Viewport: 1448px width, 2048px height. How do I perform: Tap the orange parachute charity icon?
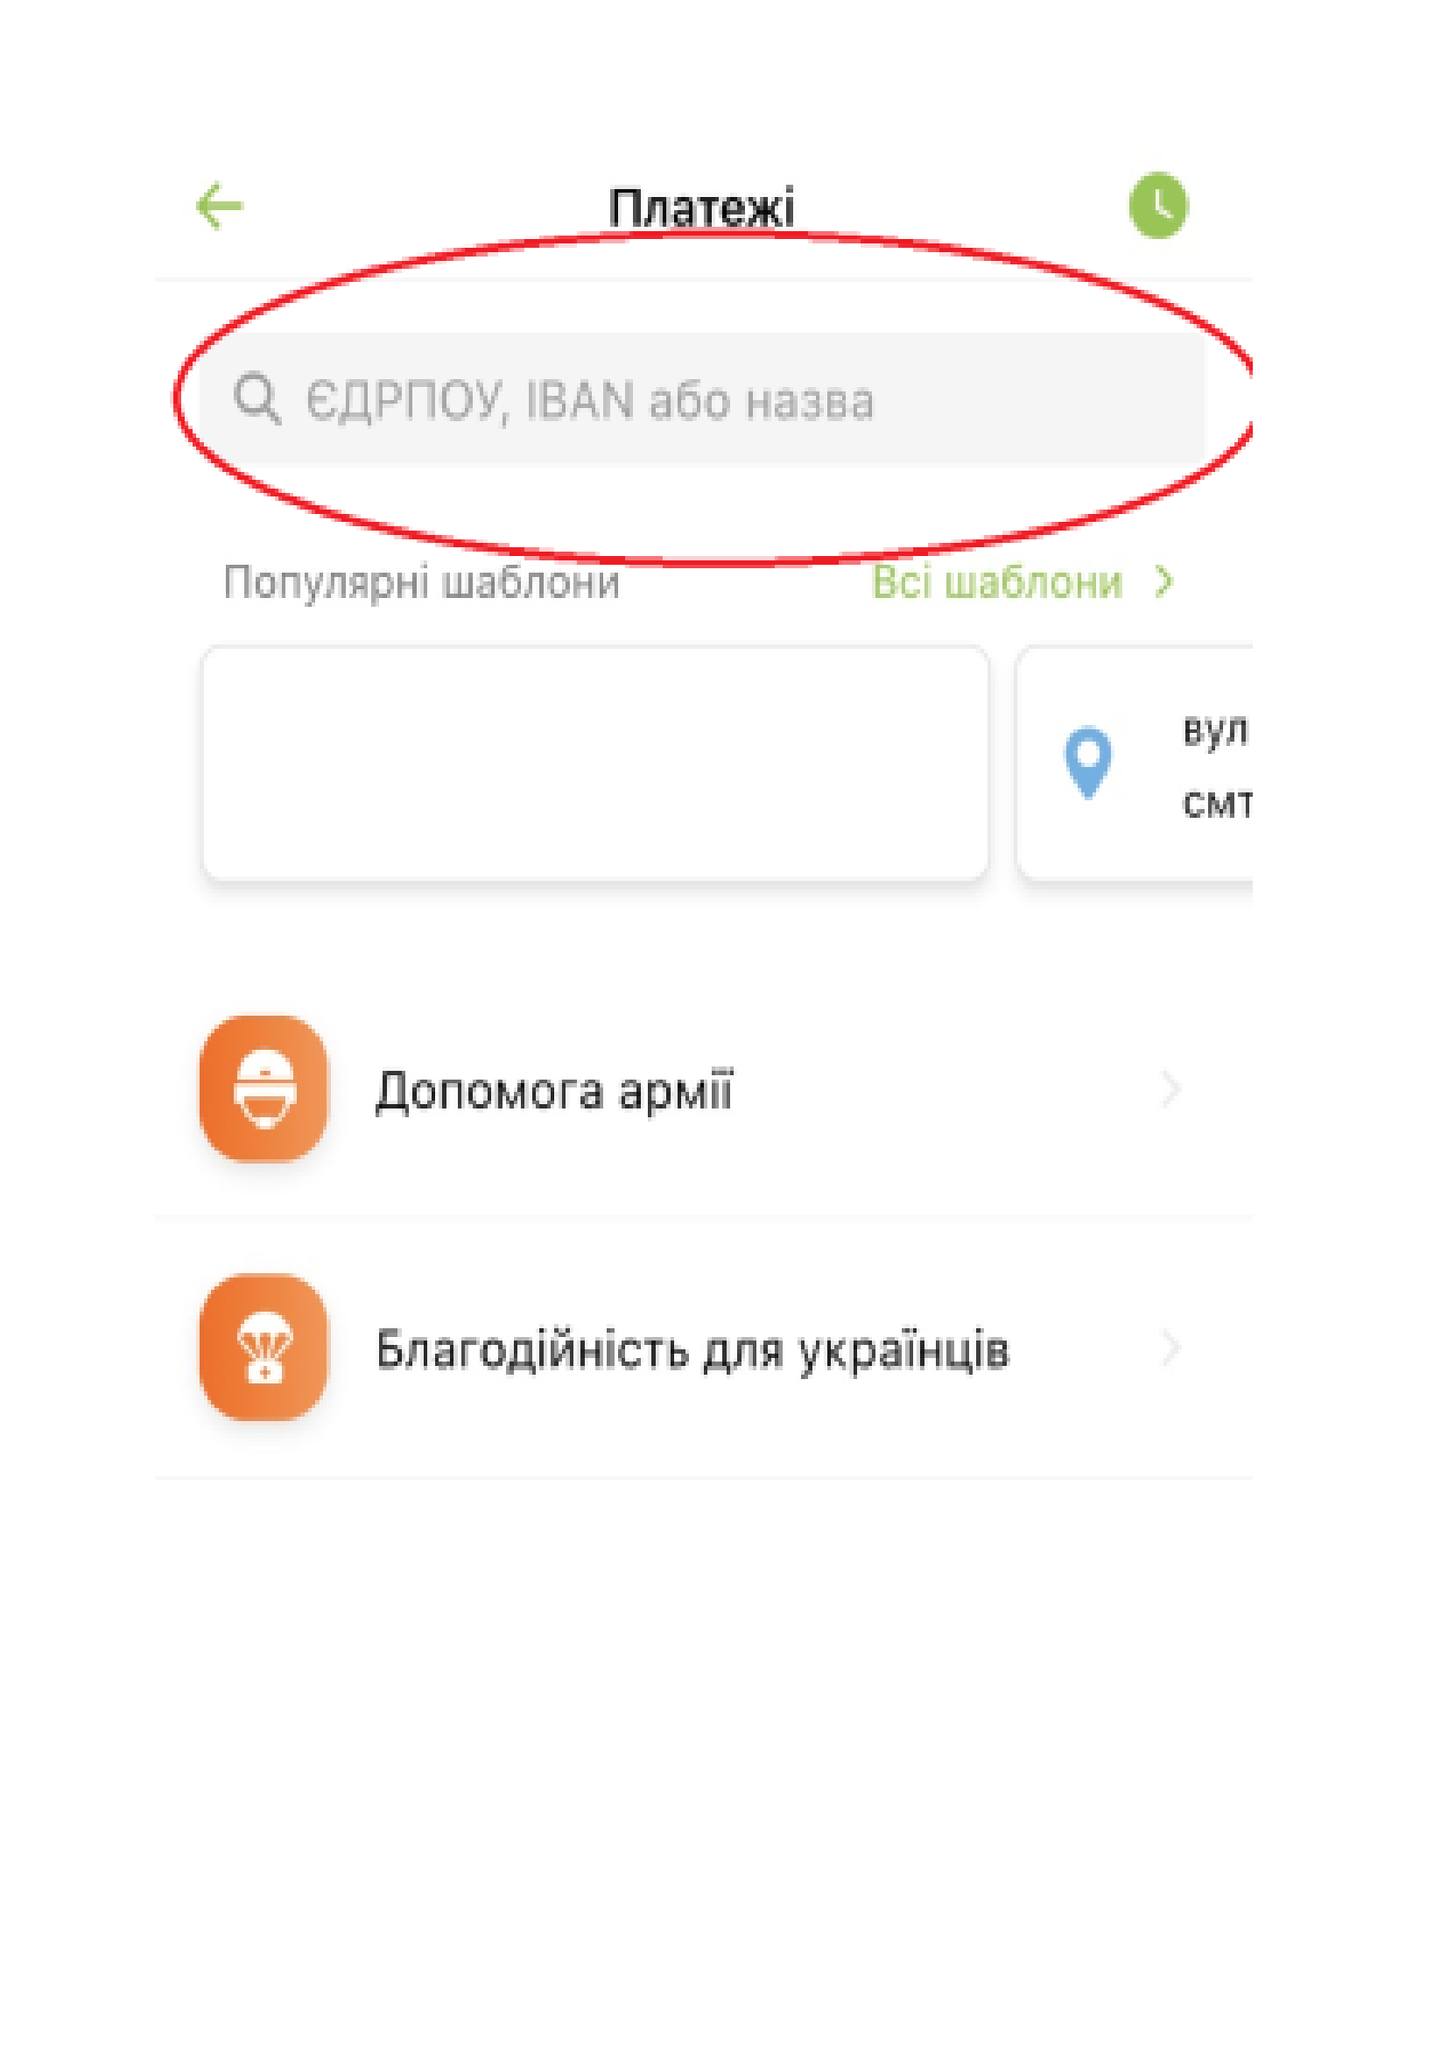(x=264, y=1347)
